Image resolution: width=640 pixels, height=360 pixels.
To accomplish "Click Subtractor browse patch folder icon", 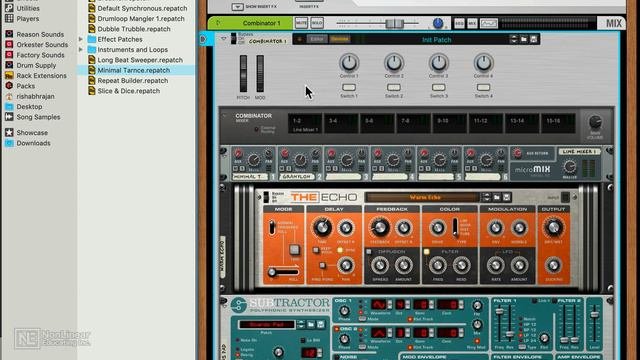I will (x=311, y=324).
